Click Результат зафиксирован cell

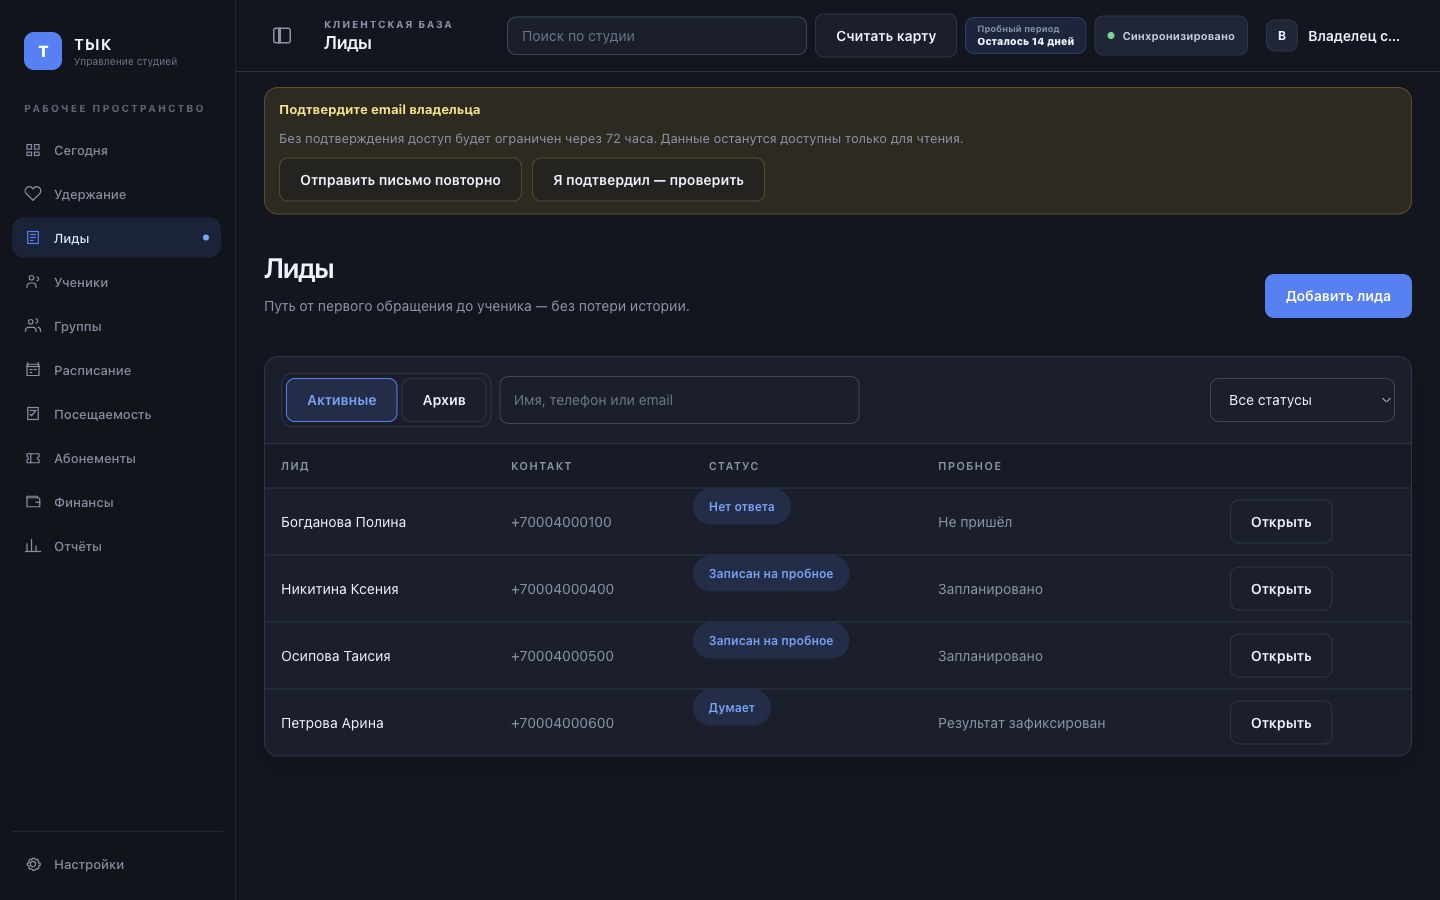click(x=1021, y=723)
